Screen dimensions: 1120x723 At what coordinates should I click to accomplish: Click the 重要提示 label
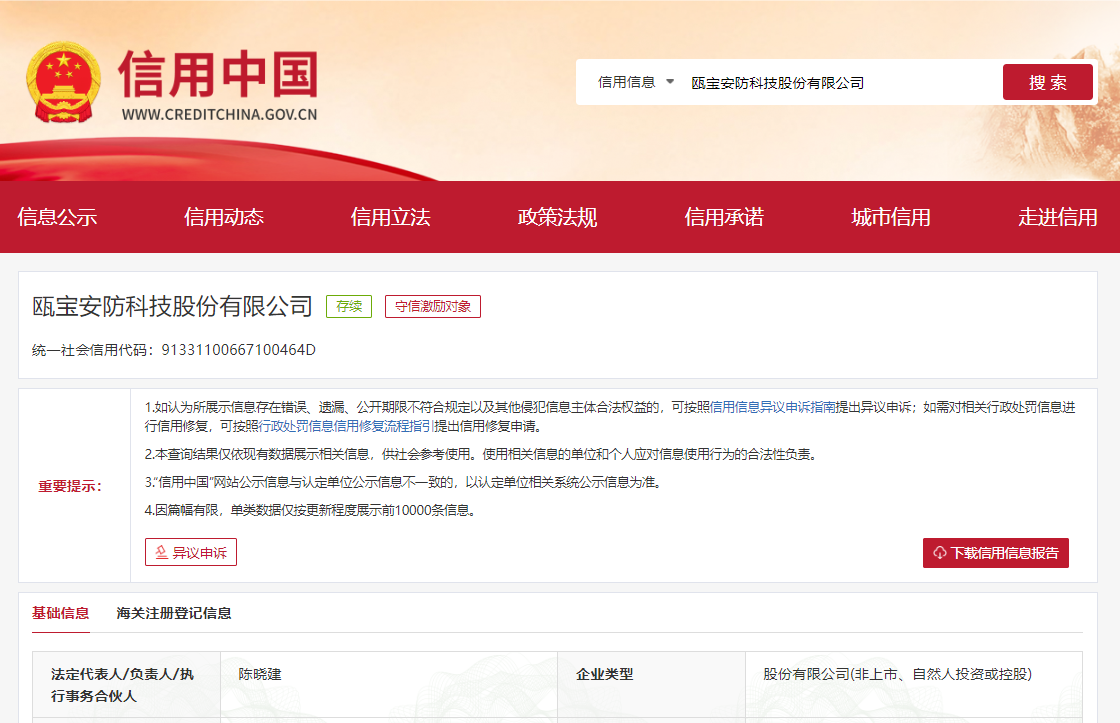[70, 487]
